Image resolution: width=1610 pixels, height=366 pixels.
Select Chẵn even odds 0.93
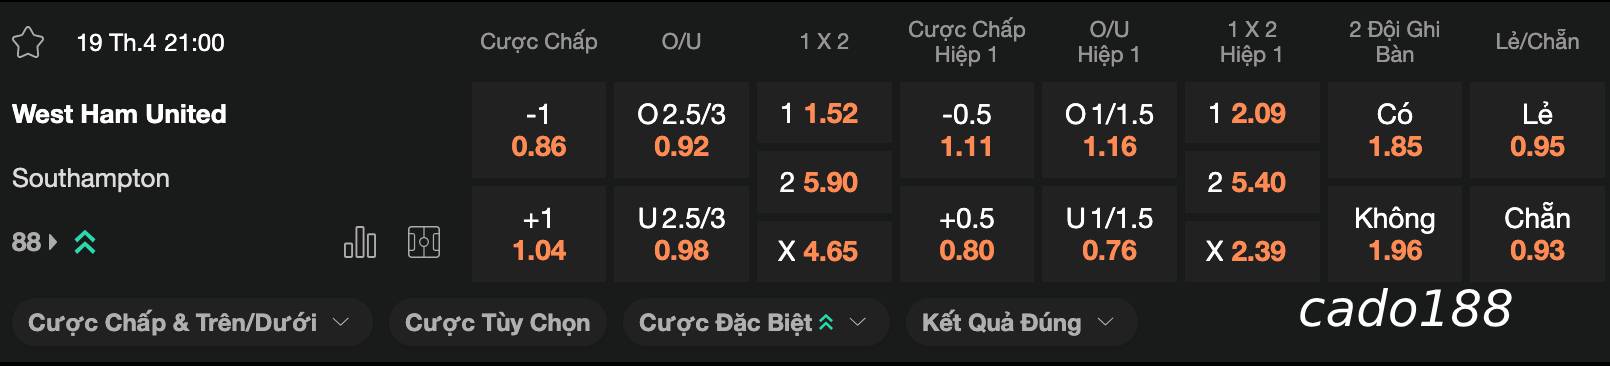tap(1538, 234)
